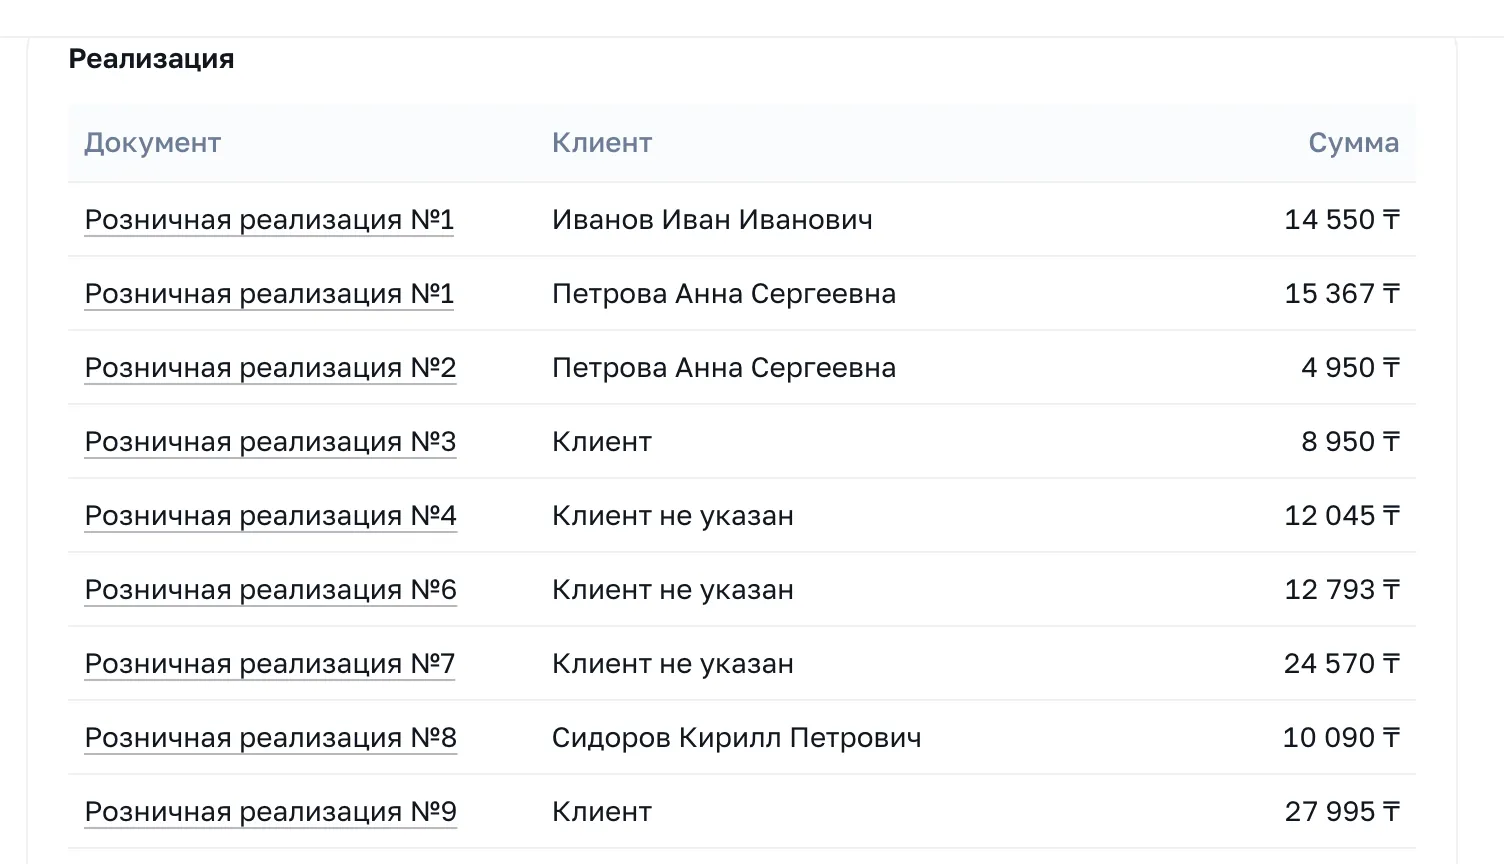Select Петрова Анна Сергеевна in the №2 row
Screen dimensions: 1504x864
pyautogui.click(x=724, y=368)
